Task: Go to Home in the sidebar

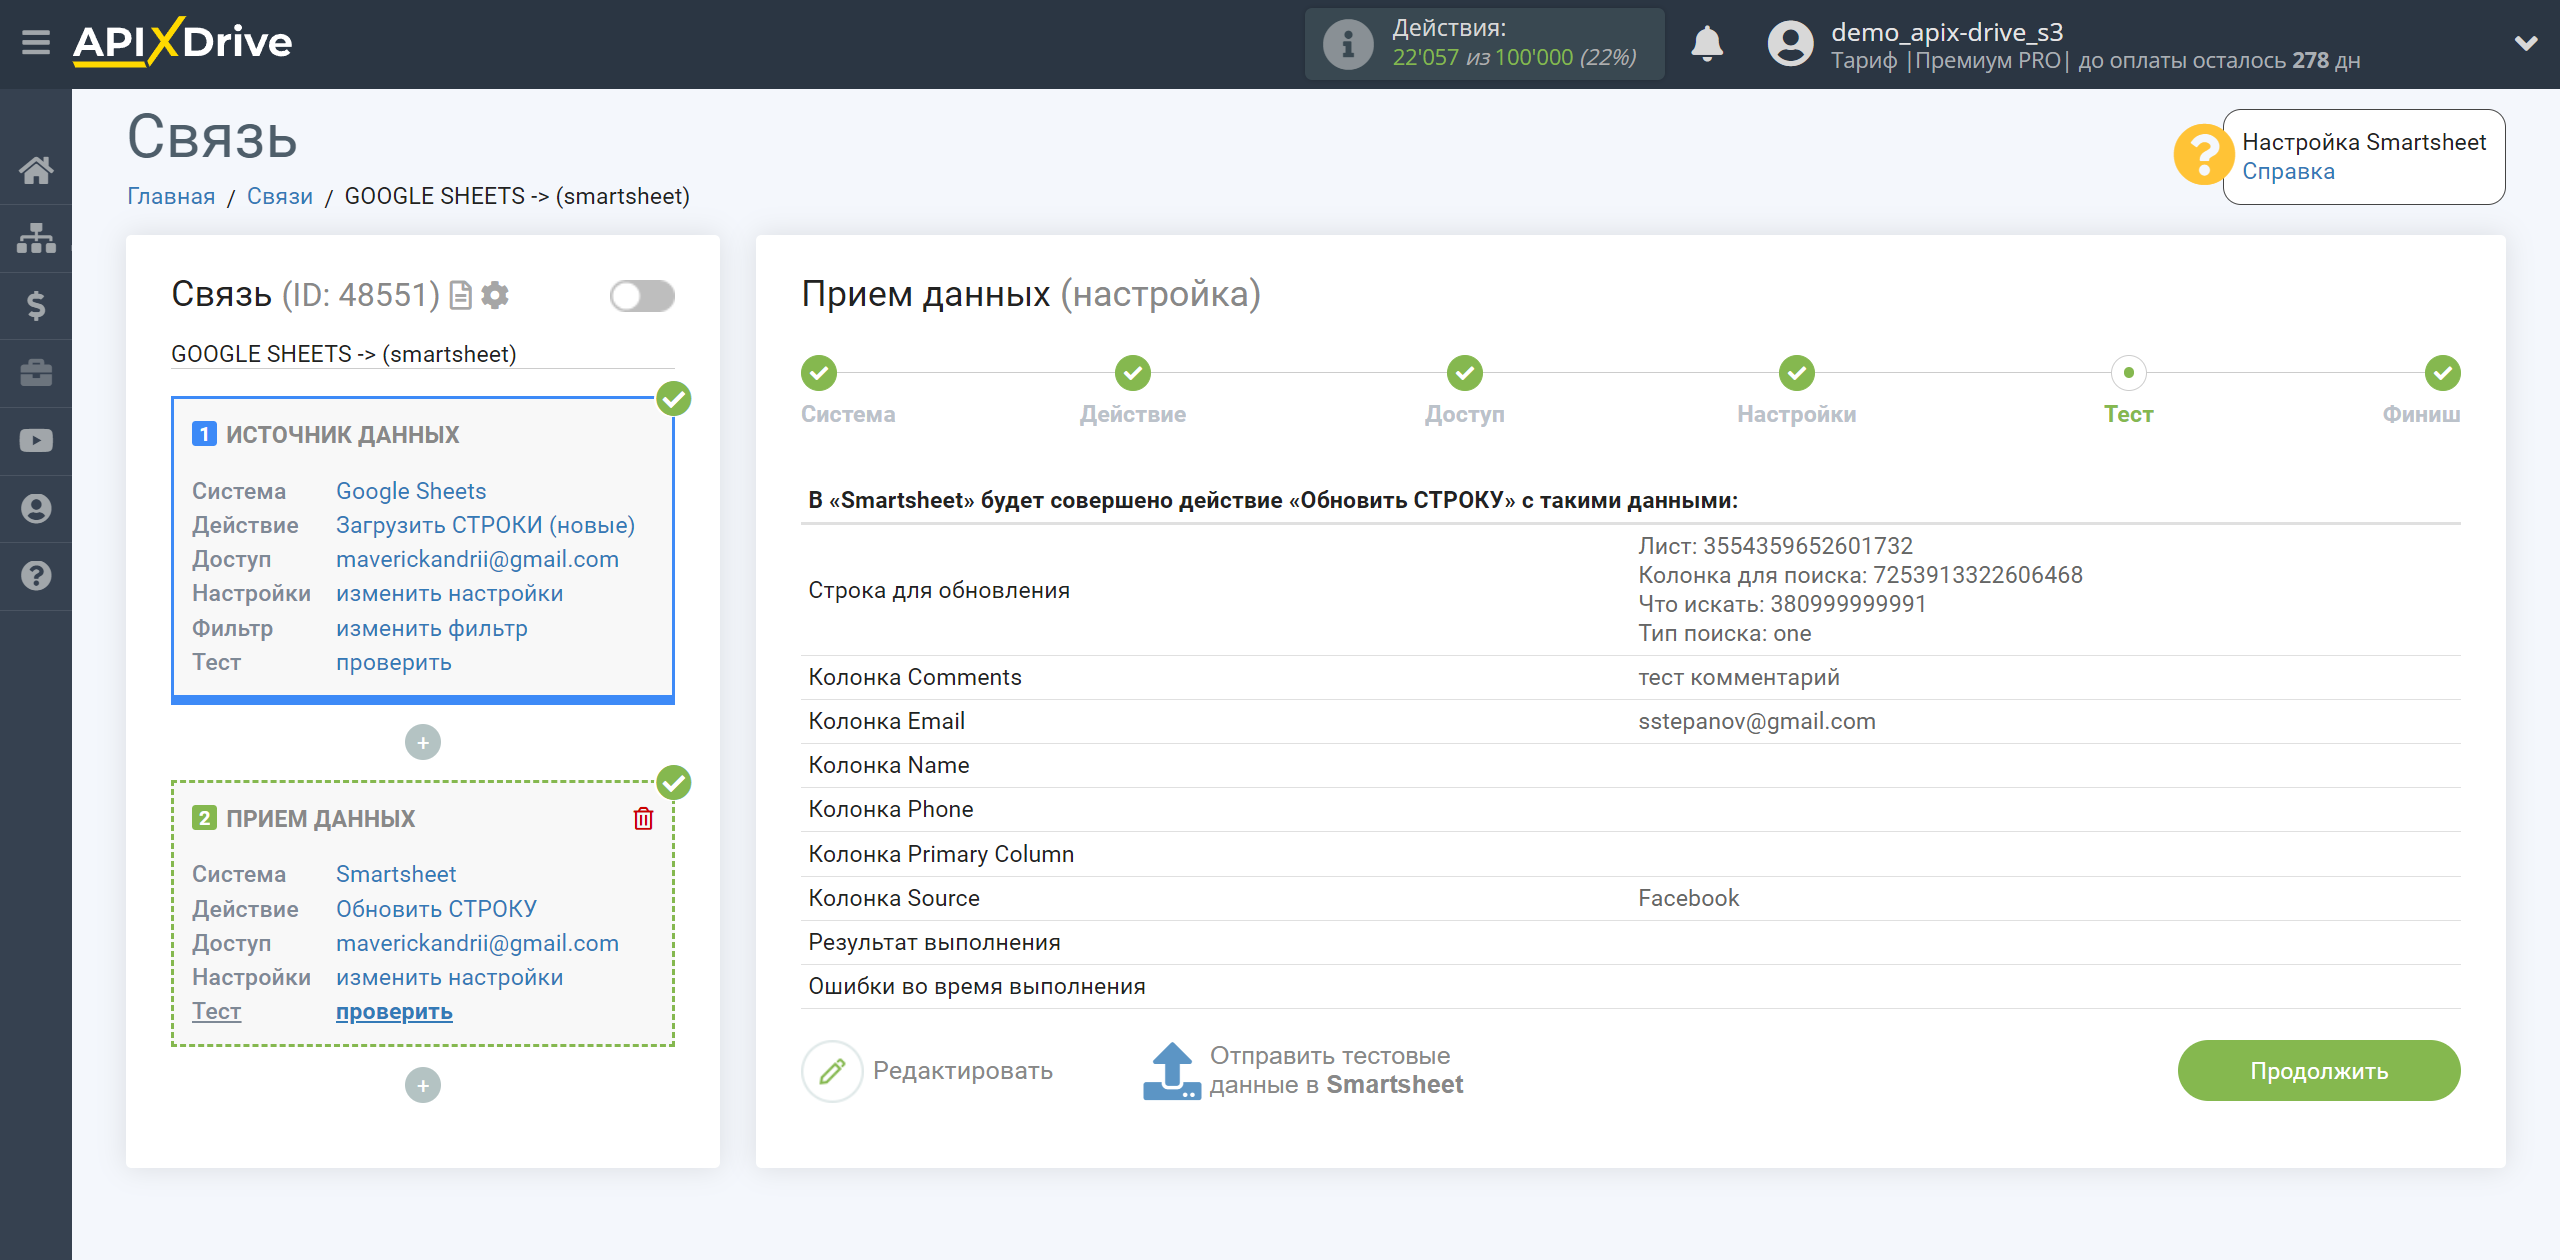Action: point(36,170)
